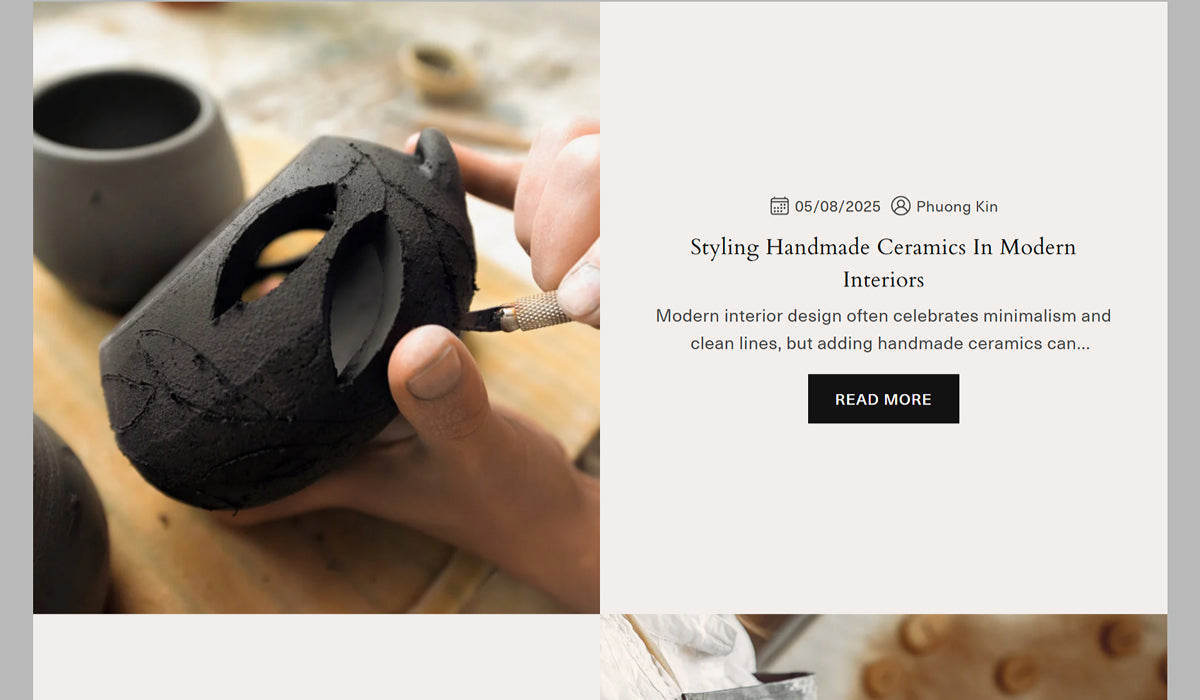Open the Read More button
1200x700 pixels.
pyautogui.click(x=883, y=399)
